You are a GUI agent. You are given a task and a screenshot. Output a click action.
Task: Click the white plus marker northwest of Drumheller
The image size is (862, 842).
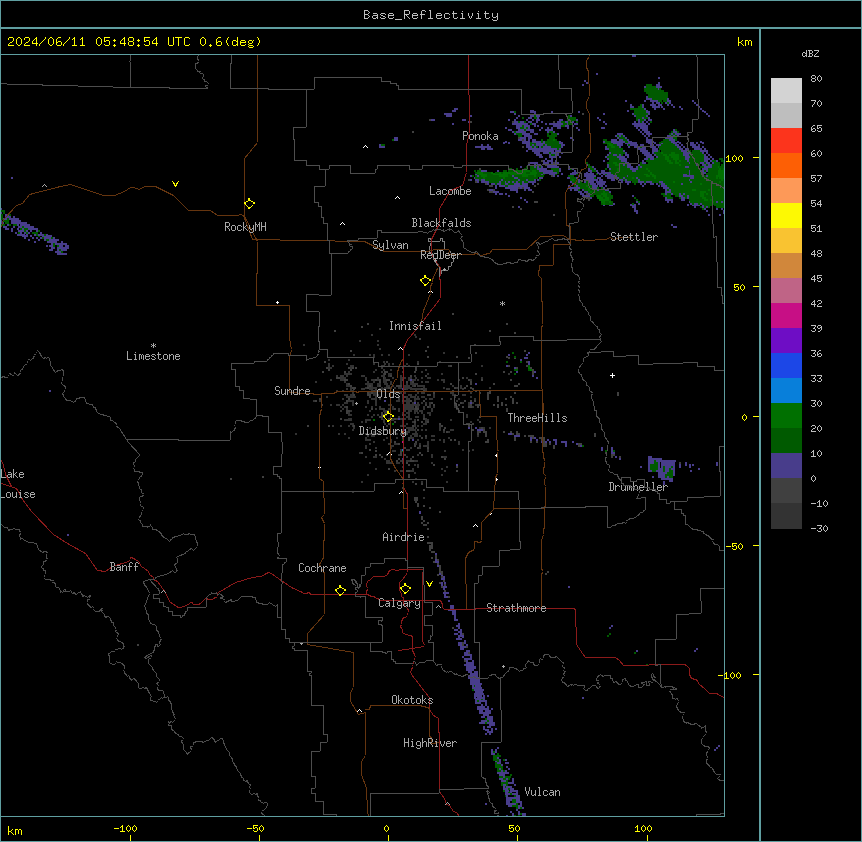pos(612,375)
